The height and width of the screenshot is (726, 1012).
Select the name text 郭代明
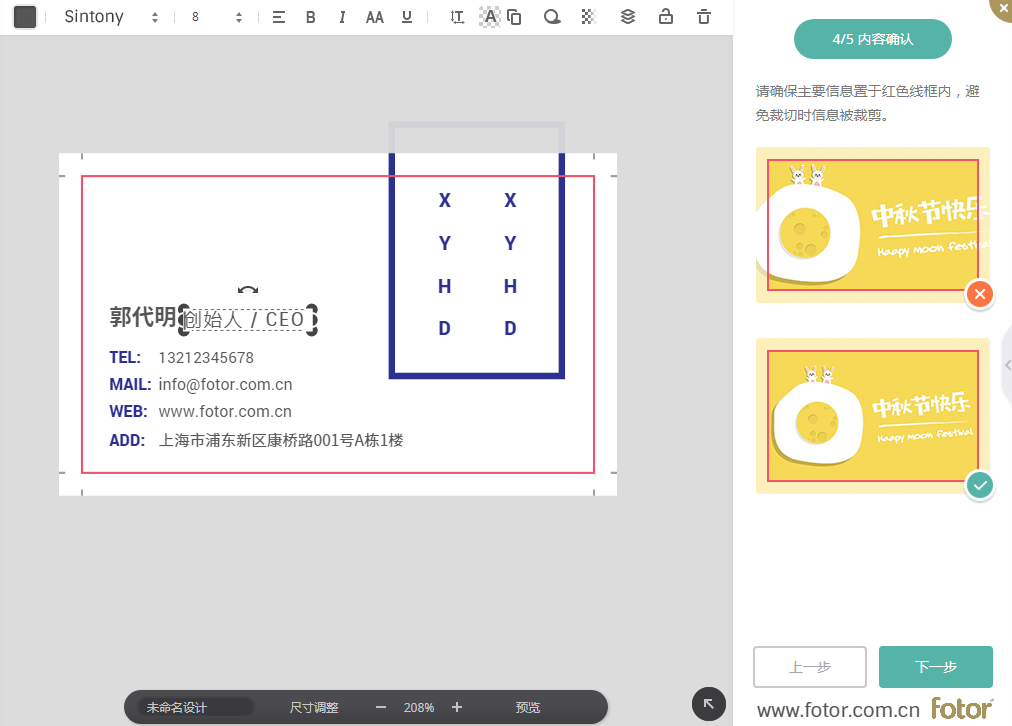pos(143,317)
